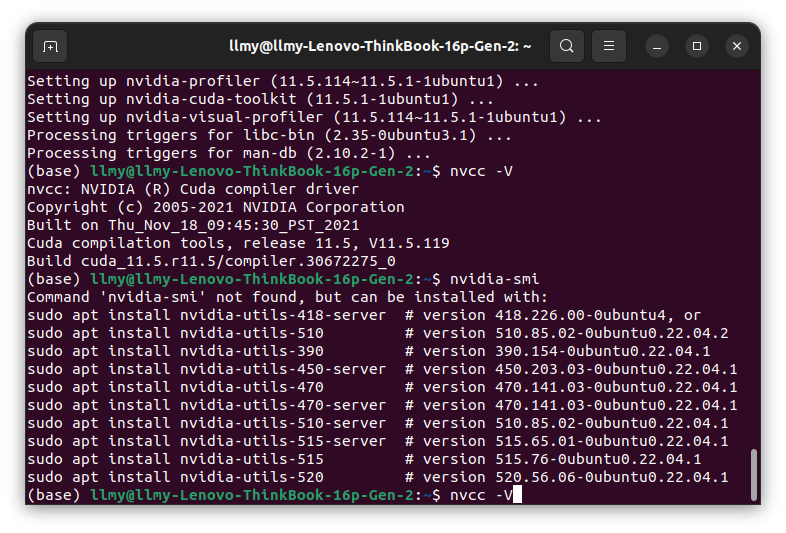Click the 'nvidia-utils-510-server' package name
This screenshot has width=786, height=533.
coord(283,424)
